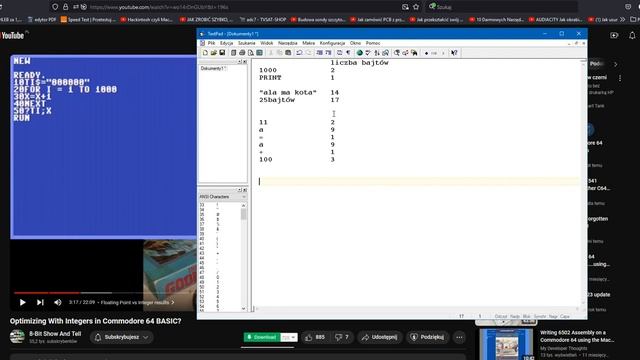Click the browser search box Szukaj
This screenshot has height=360, width=640.
tap(502, 7)
